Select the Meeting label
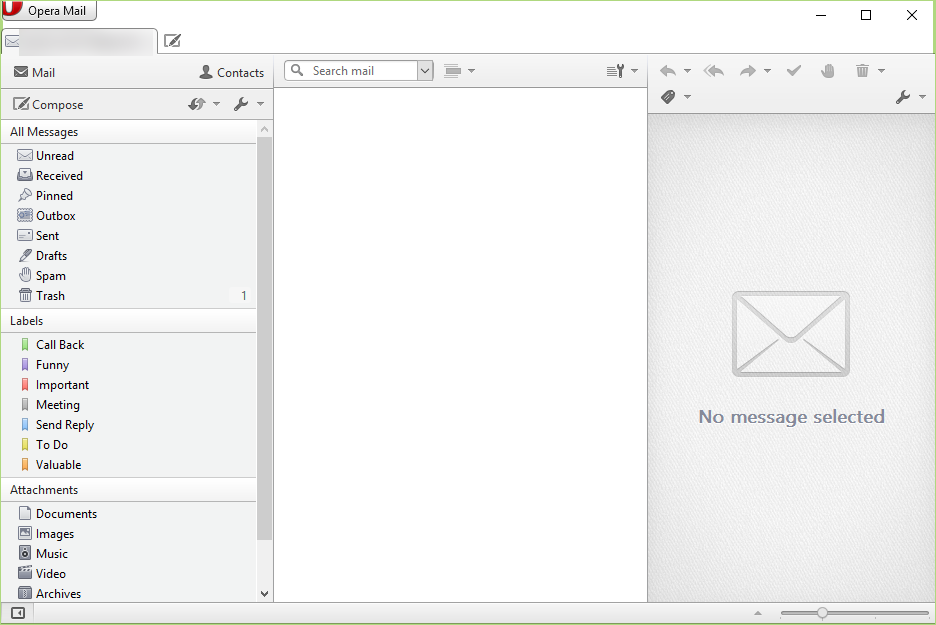This screenshot has width=936, height=625. coord(129,405)
